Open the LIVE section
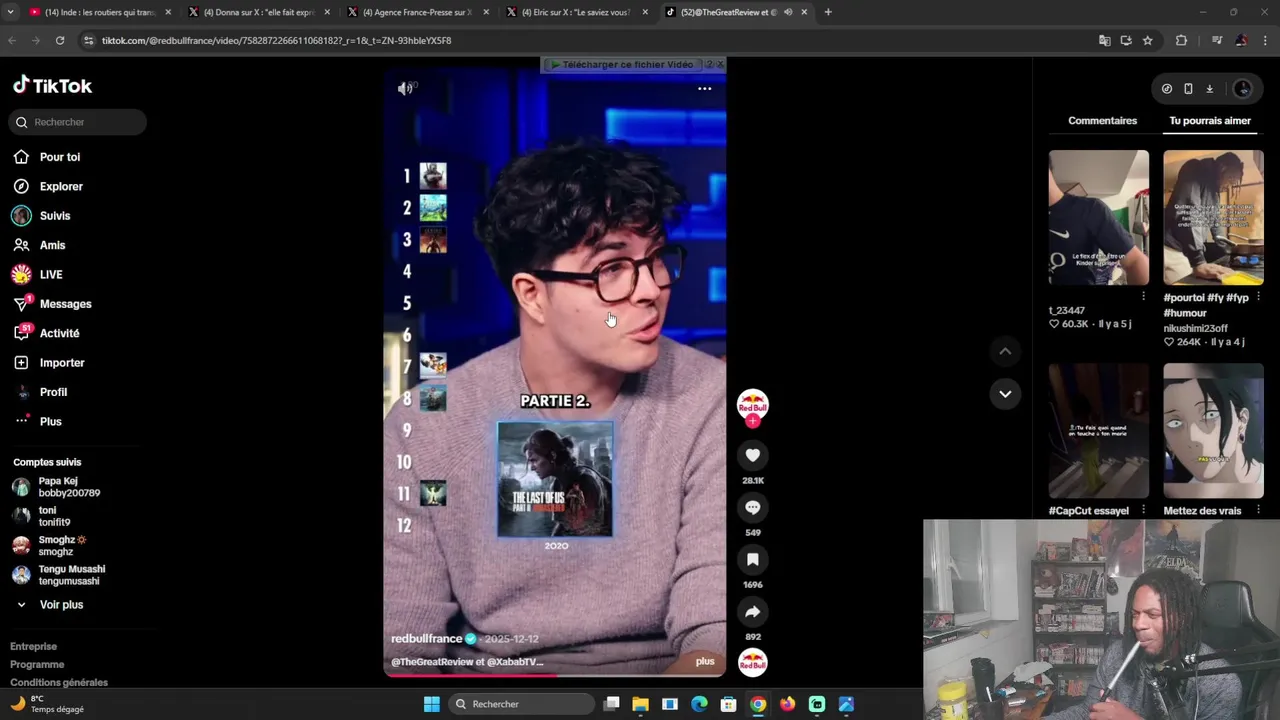 pos(51,274)
